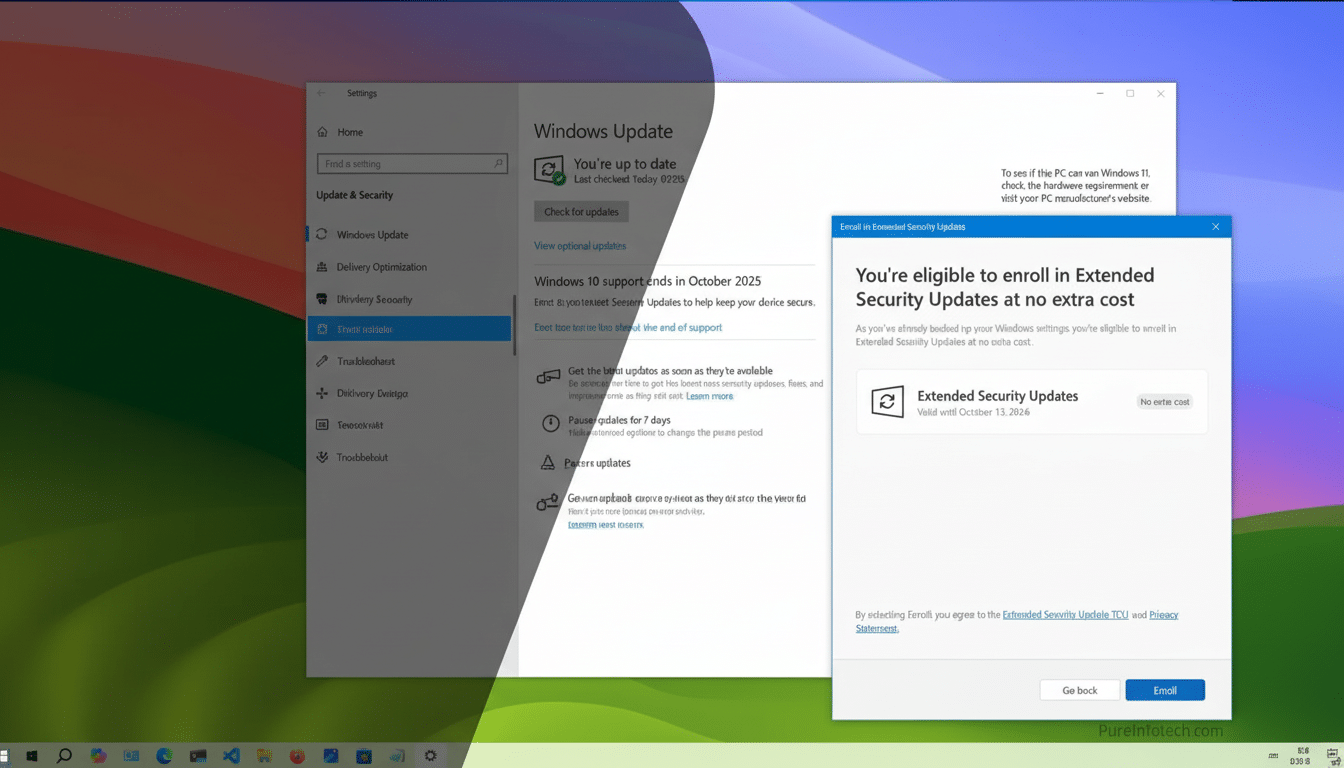Click the Enroll button in the dialog

pos(1164,689)
